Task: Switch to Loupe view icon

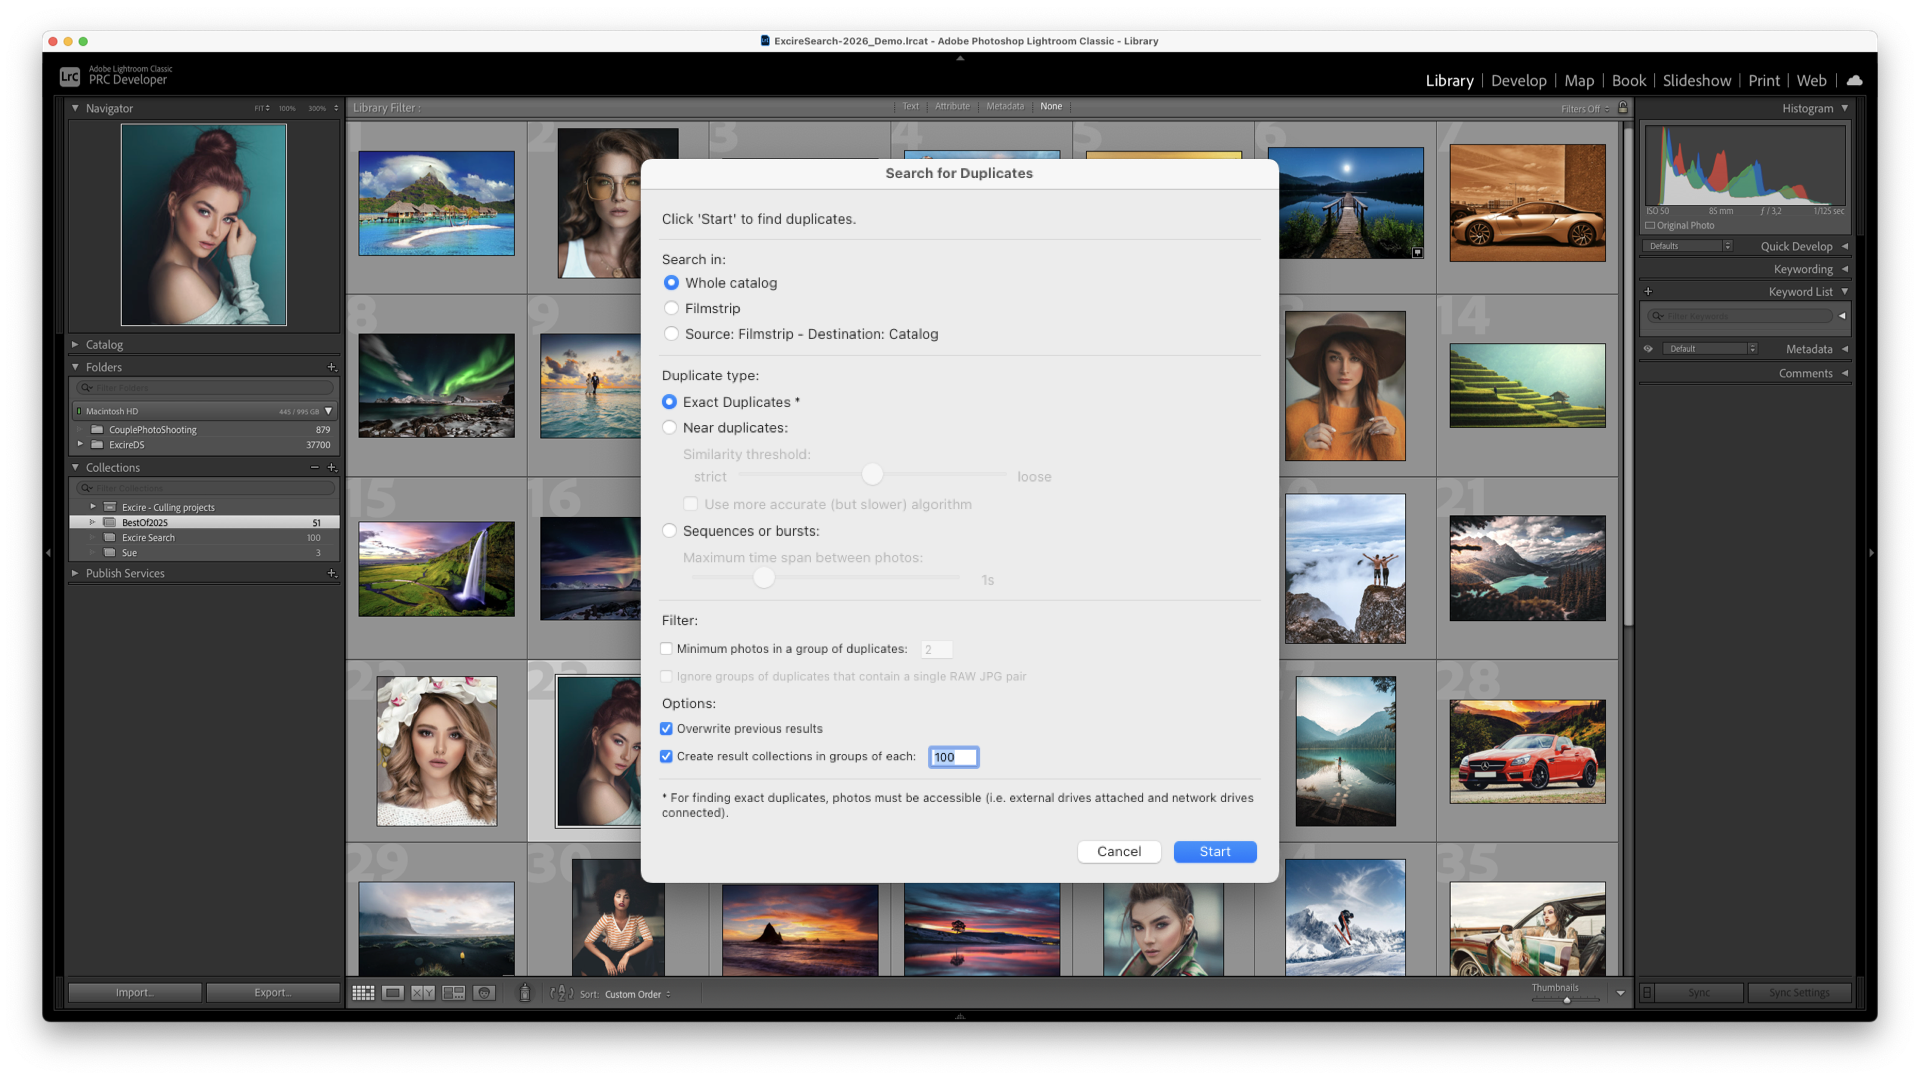Action: coord(393,993)
